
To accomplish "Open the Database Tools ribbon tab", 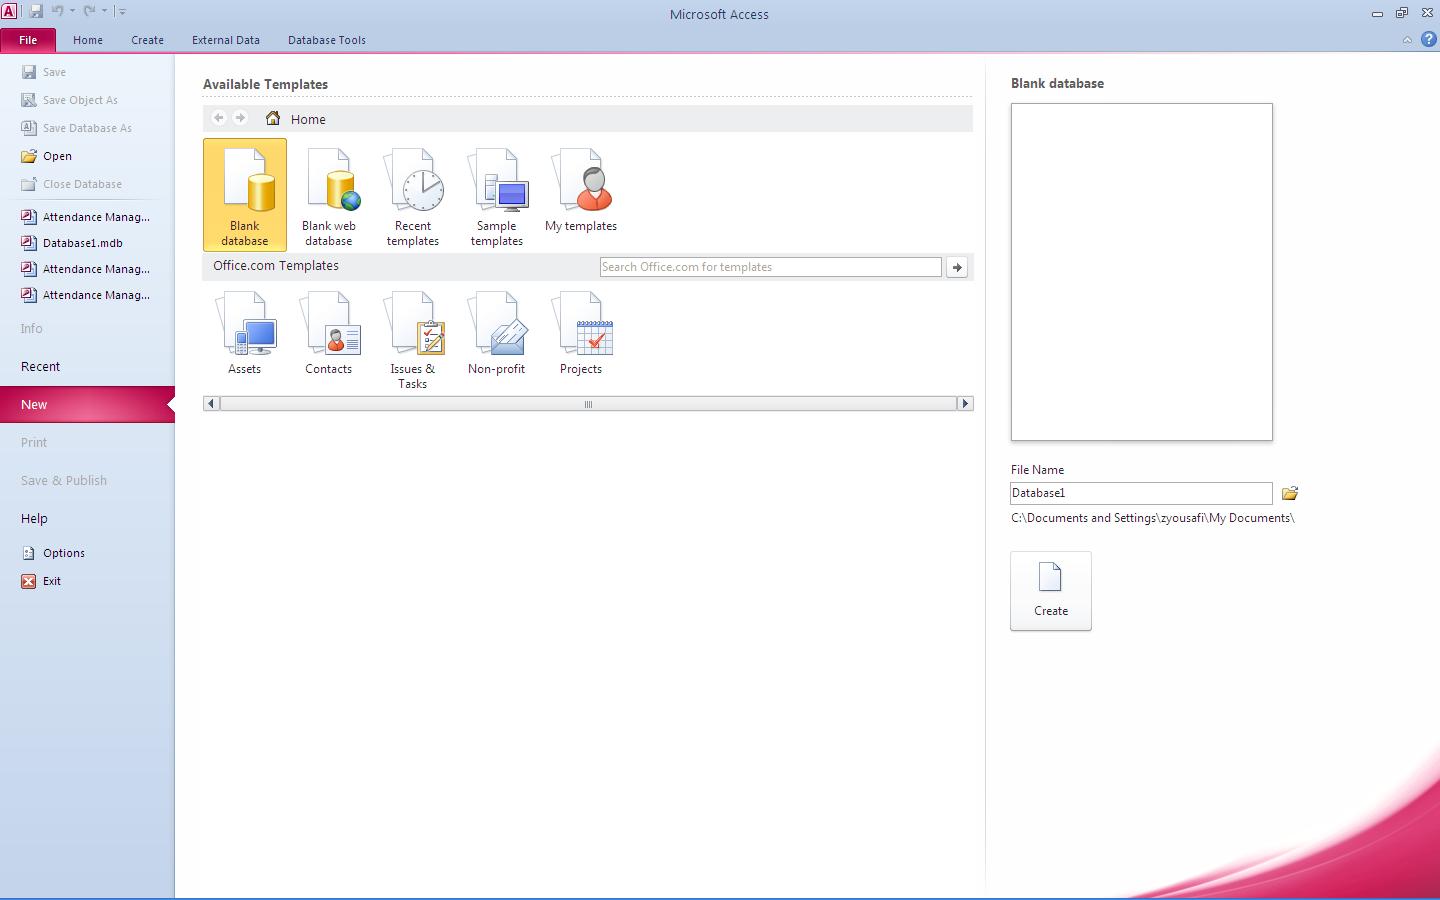I will pos(327,40).
